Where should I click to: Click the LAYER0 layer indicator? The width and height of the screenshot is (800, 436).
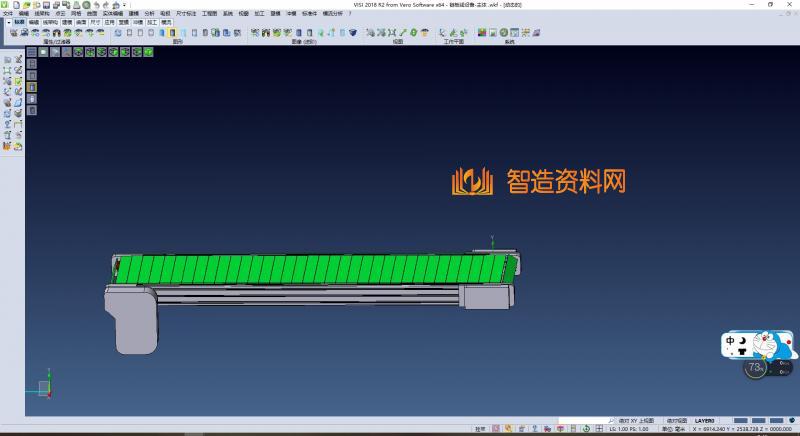click(x=705, y=421)
